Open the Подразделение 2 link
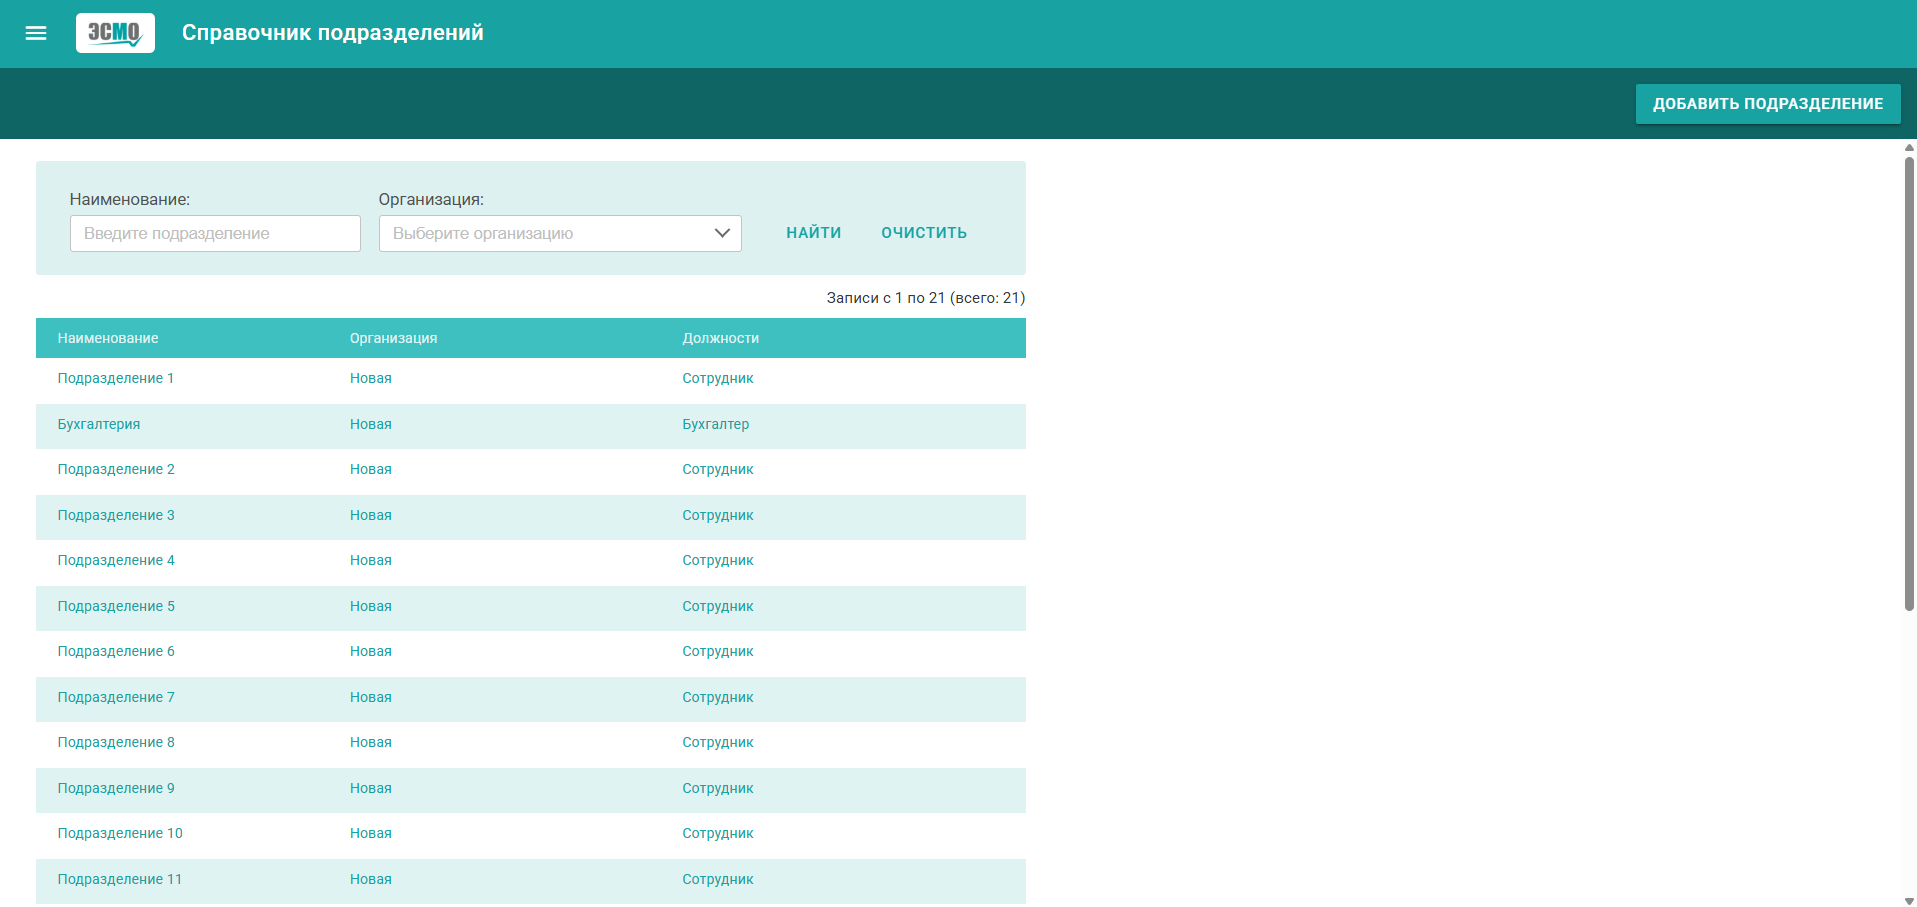1917x907 pixels. tap(116, 469)
